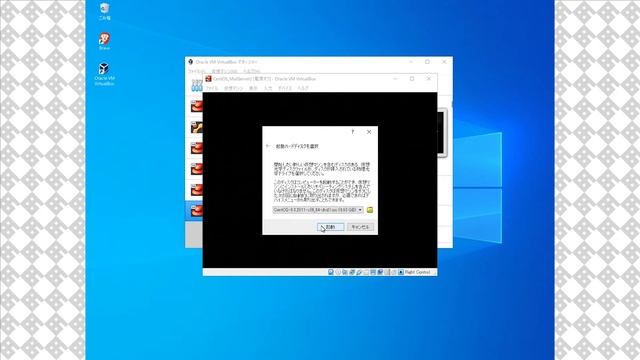The height and width of the screenshot is (360, 640).
Task: Click the 起動 (Start) button
Action: click(x=331, y=227)
